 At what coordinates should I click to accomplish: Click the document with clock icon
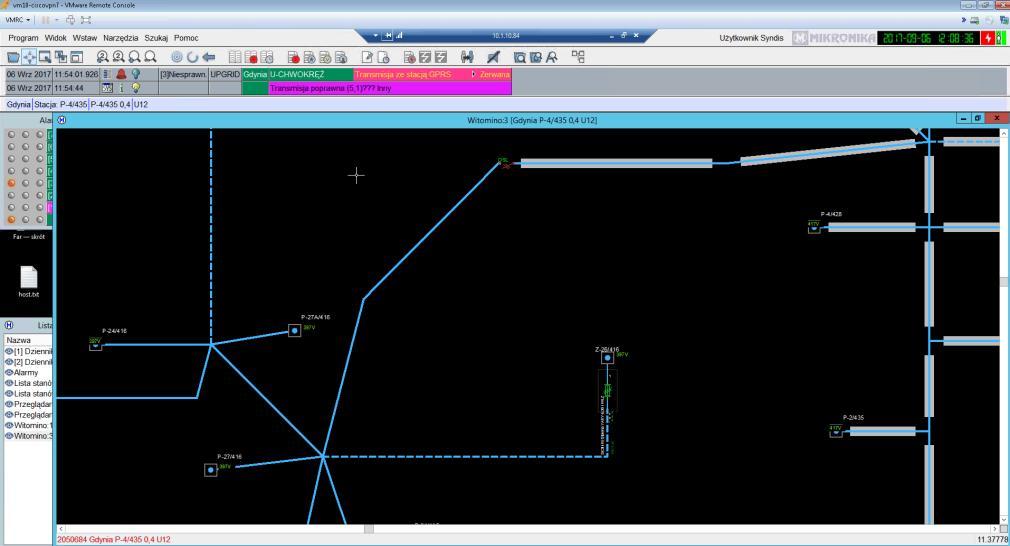pos(383,57)
